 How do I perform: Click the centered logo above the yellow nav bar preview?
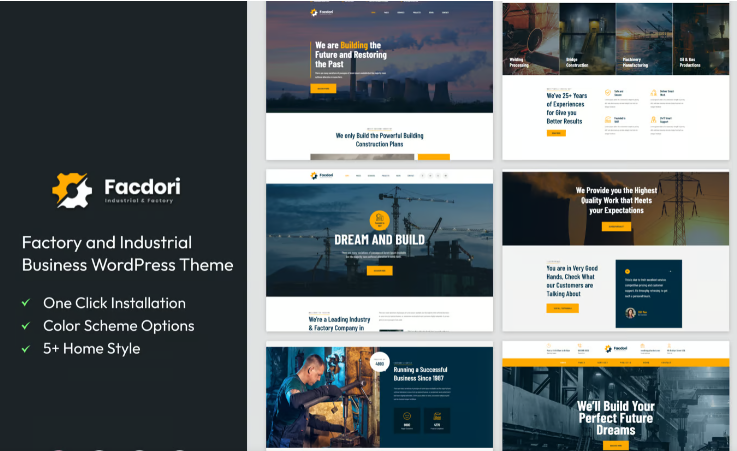point(616,349)
